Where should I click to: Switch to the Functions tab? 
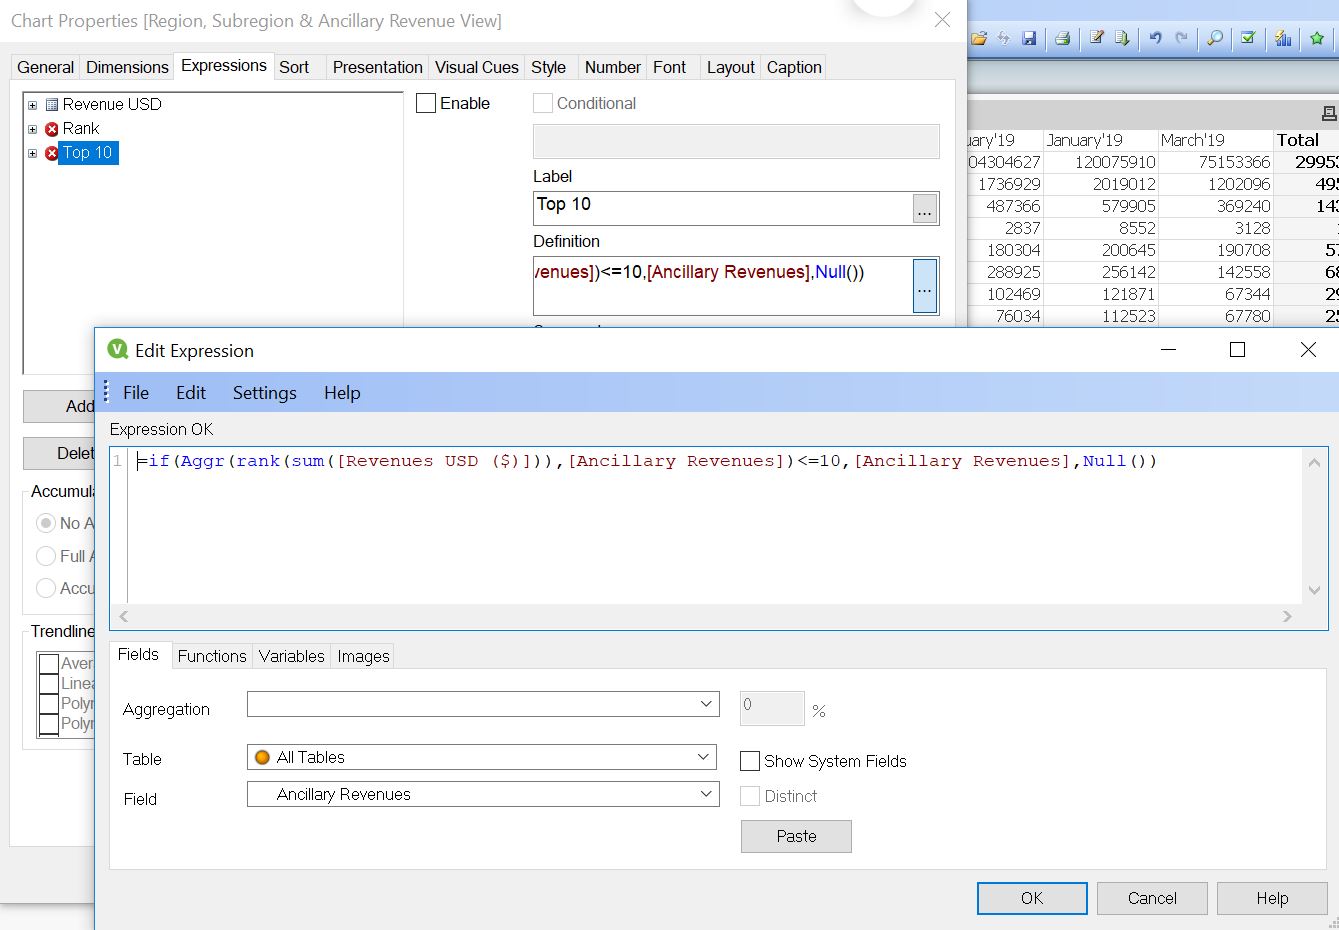pos(211,656)
